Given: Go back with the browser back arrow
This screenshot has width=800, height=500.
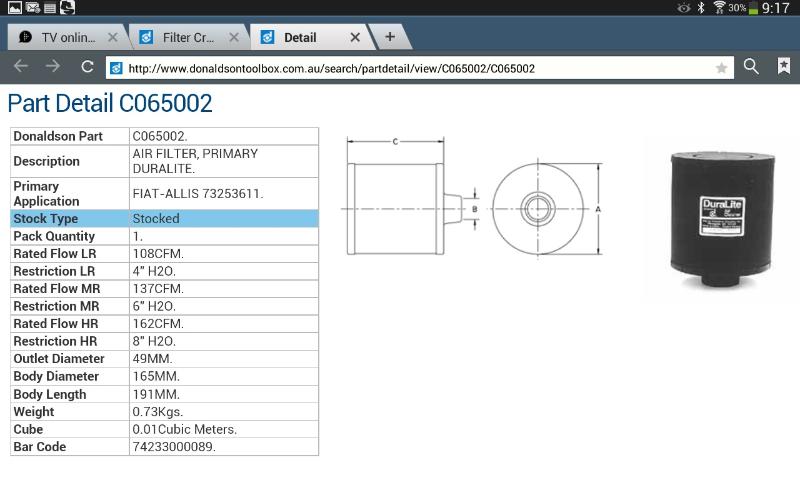Looking at the screenshot, I should click(x=21, y=66).
